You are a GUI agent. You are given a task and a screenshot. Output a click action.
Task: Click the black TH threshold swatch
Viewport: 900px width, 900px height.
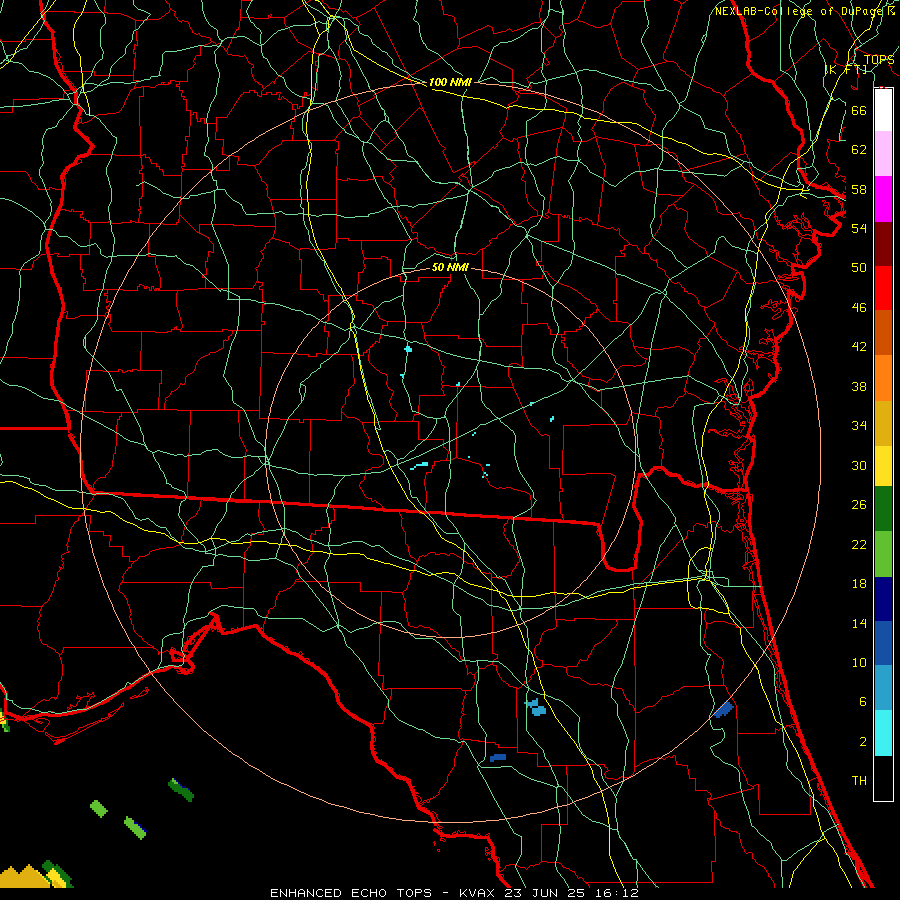click(x=883, y=778)
